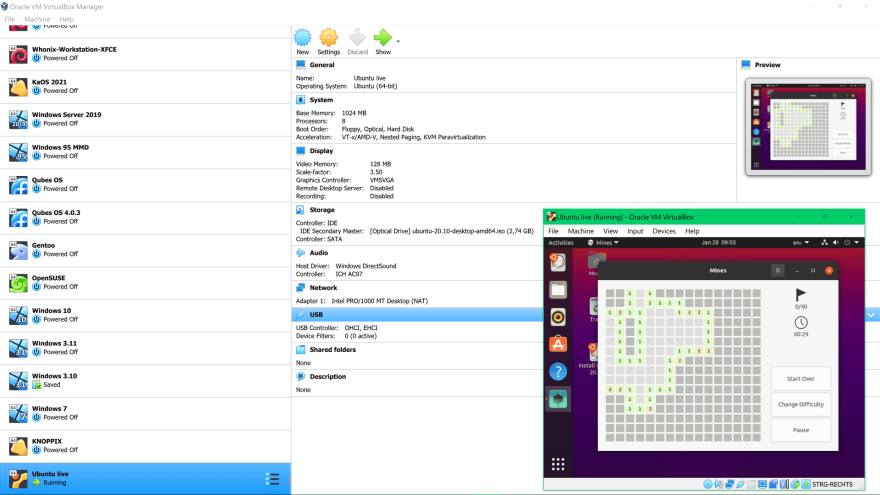The width and height of the screenshot is (880, 495).
Task: Click the Preview section header icon
Action: click(x=746, y=65)
